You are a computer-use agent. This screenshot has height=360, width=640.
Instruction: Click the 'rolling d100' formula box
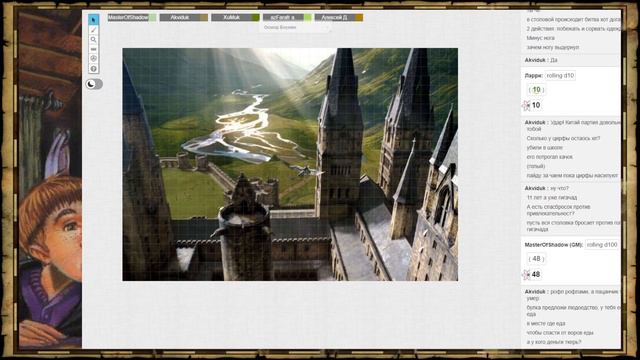(x=602, y=245)
